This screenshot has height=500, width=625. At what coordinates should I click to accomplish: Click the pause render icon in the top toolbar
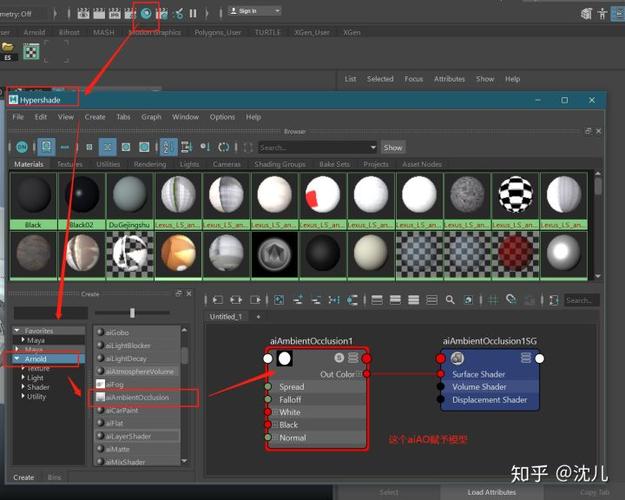(193, 14)
